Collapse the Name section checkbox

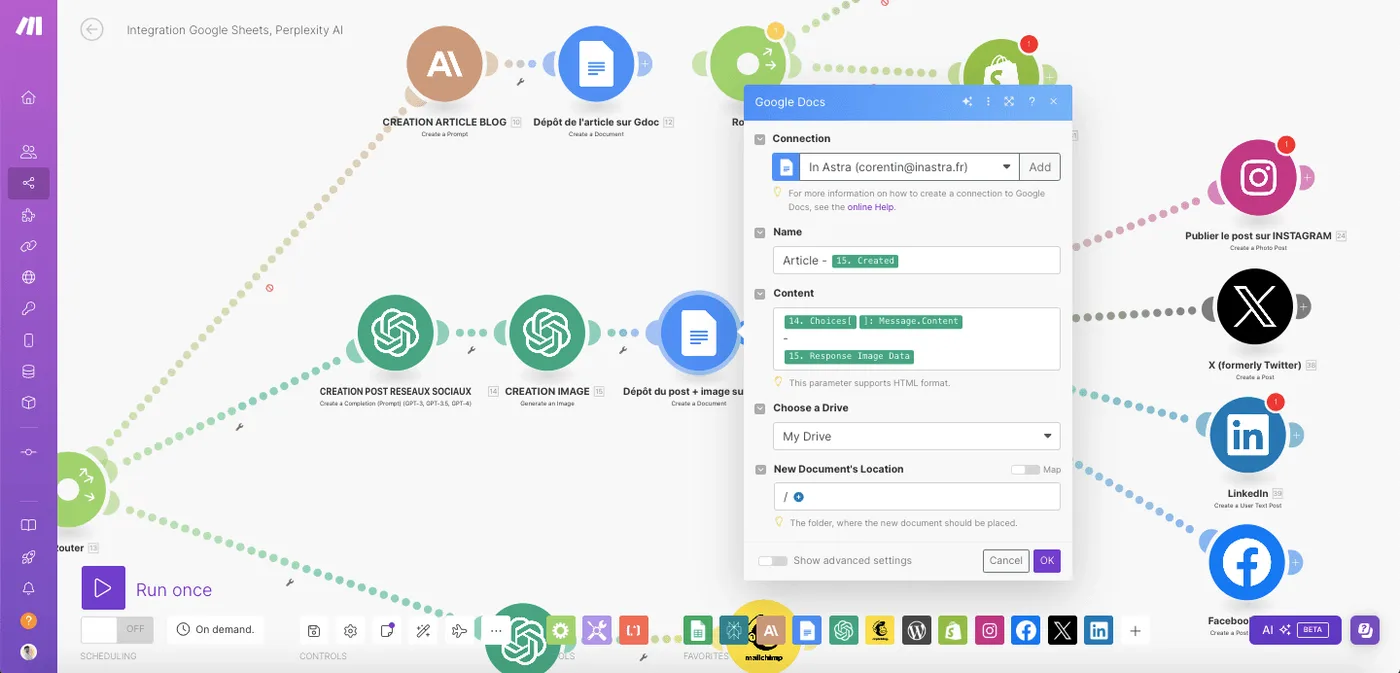[x=760, y=232]
